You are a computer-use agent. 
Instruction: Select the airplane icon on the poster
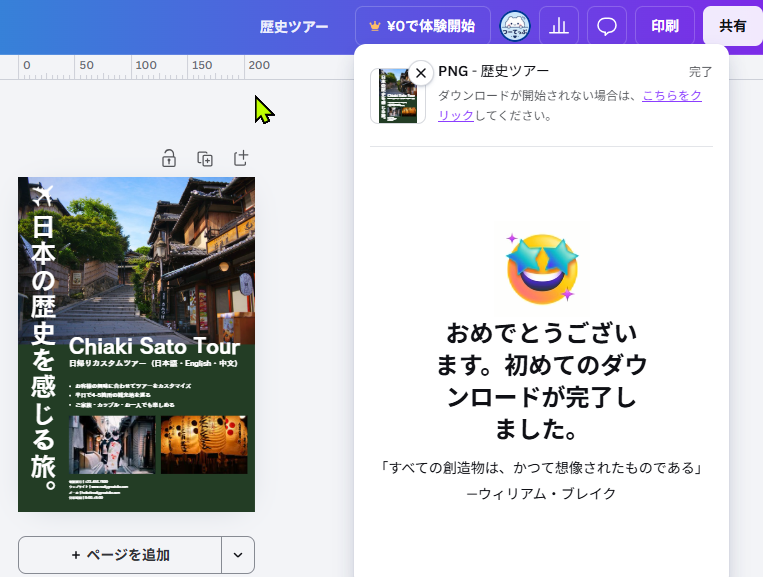point(42,195)
